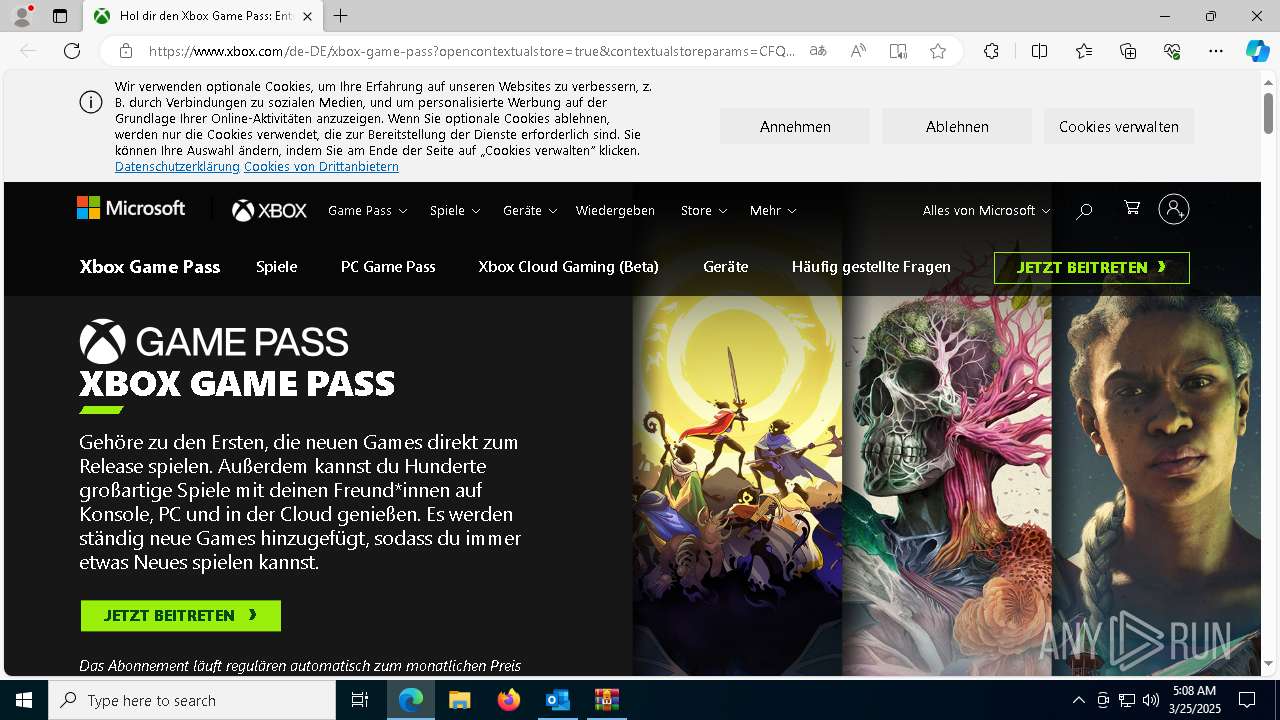
Task: Add page to favorites star
Action: [938, 51]
